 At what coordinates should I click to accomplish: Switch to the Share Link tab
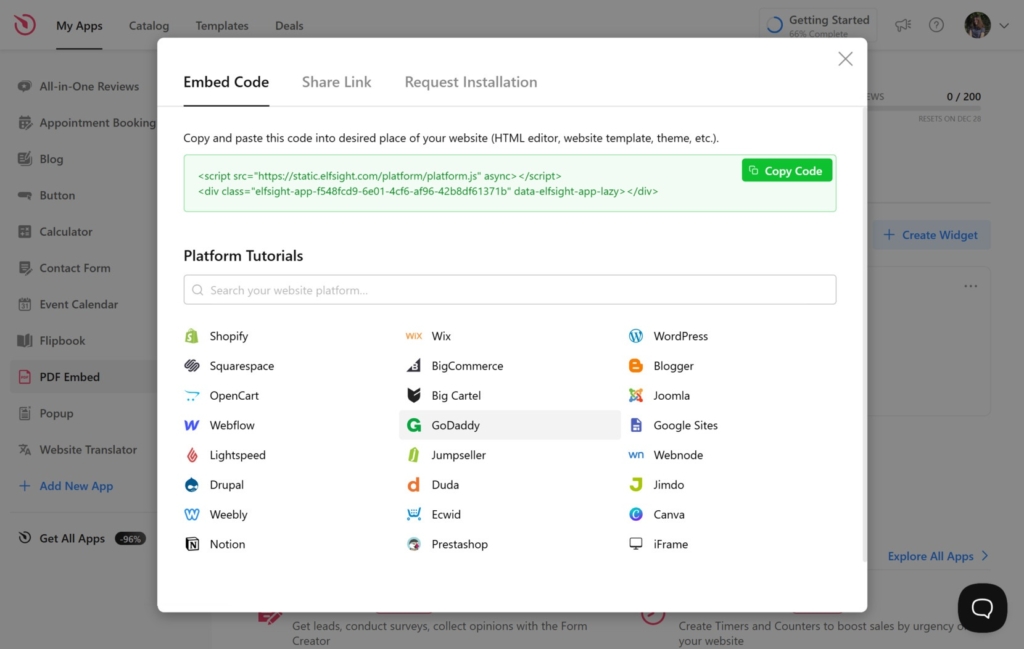pyautogui.click(x=336, y=82)
